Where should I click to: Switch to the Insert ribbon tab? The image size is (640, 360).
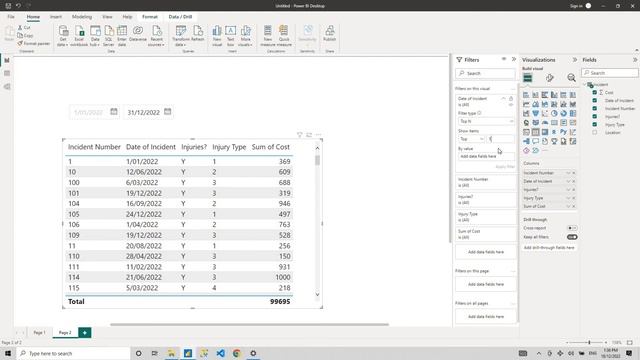(56, 17)
